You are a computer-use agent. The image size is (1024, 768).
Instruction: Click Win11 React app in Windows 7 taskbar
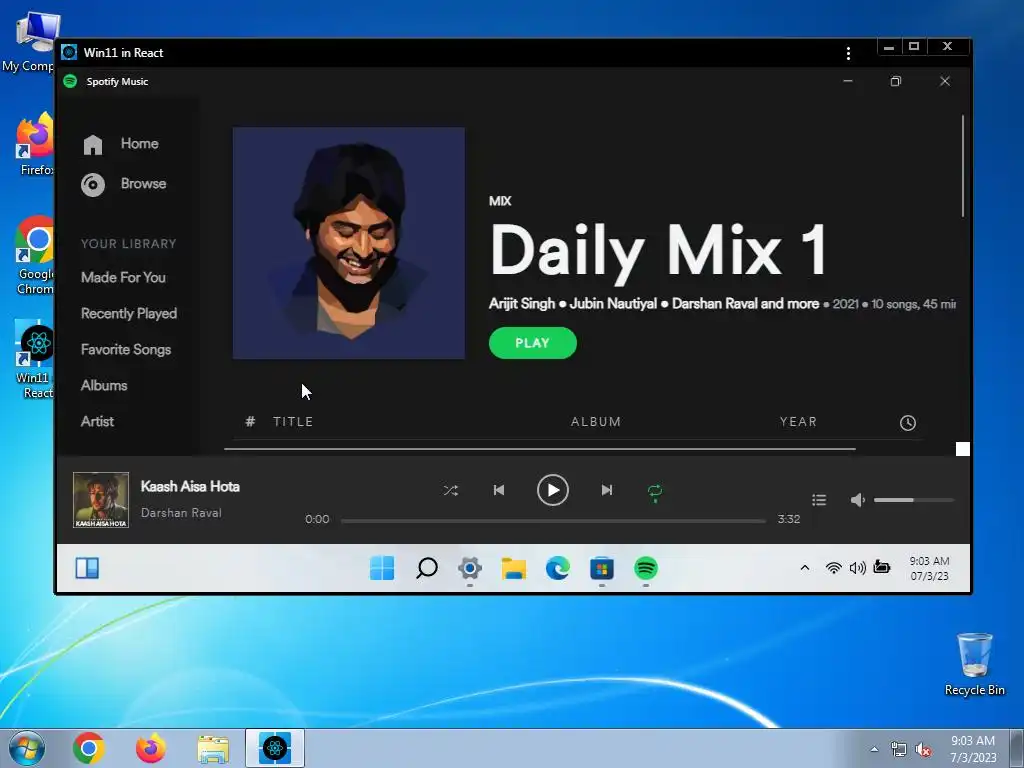[275, 748]
